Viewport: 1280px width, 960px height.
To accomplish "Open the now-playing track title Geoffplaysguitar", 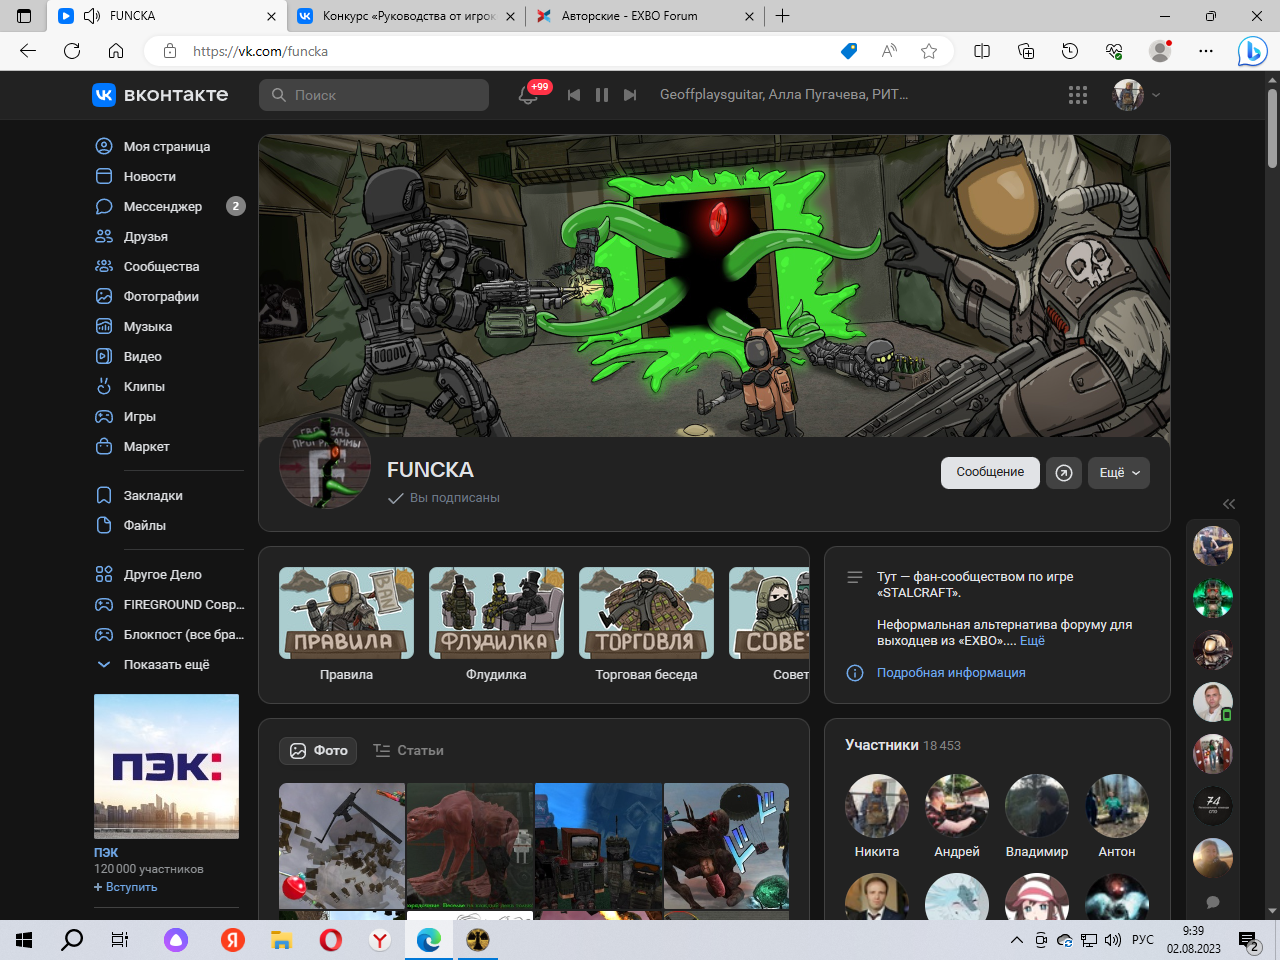I will 784,94.
